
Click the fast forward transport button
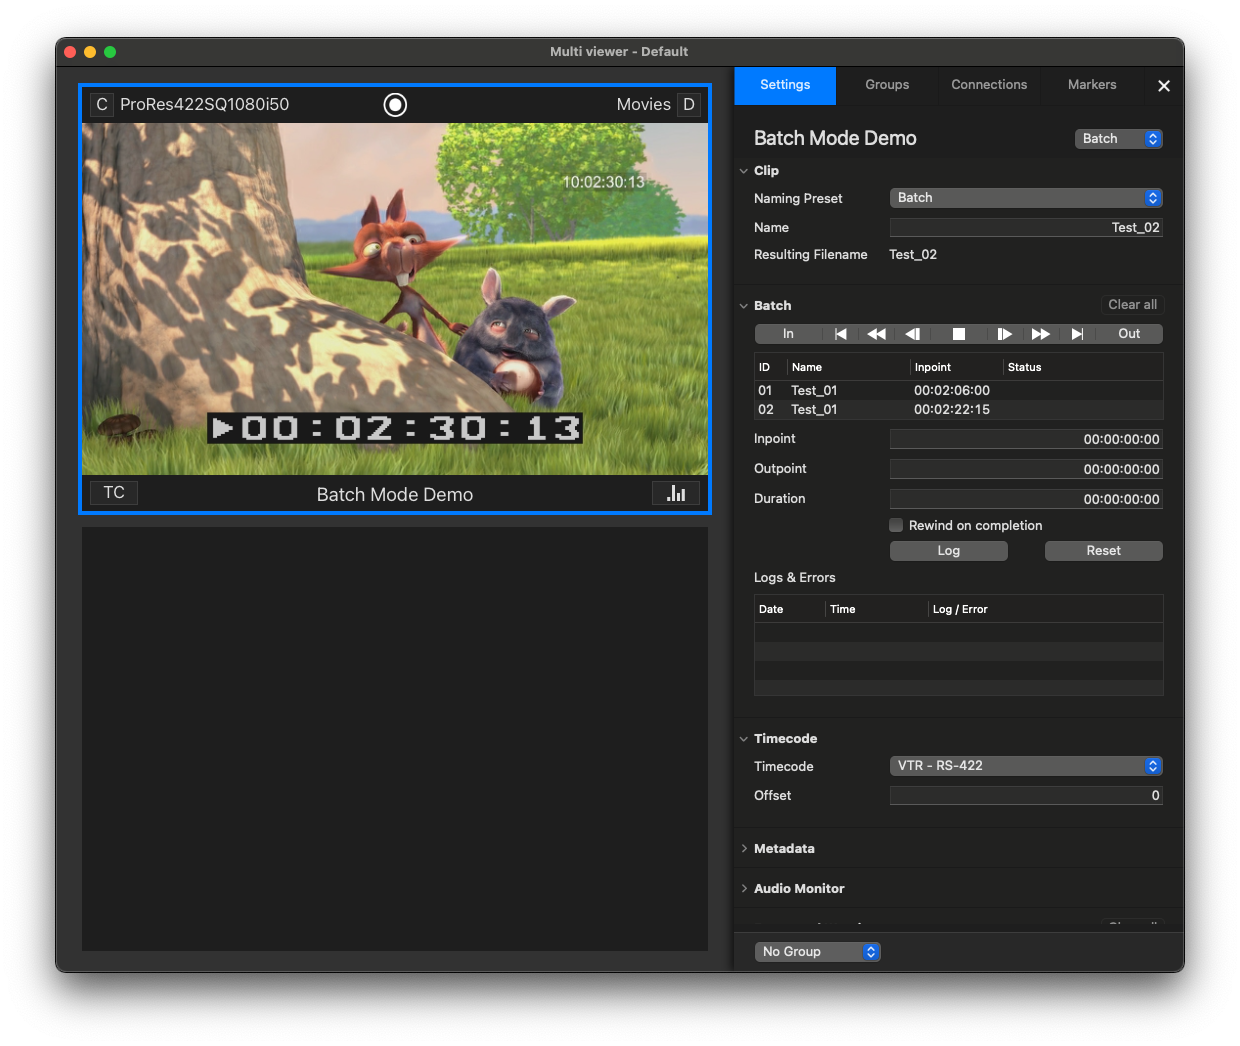[1041, 334]
